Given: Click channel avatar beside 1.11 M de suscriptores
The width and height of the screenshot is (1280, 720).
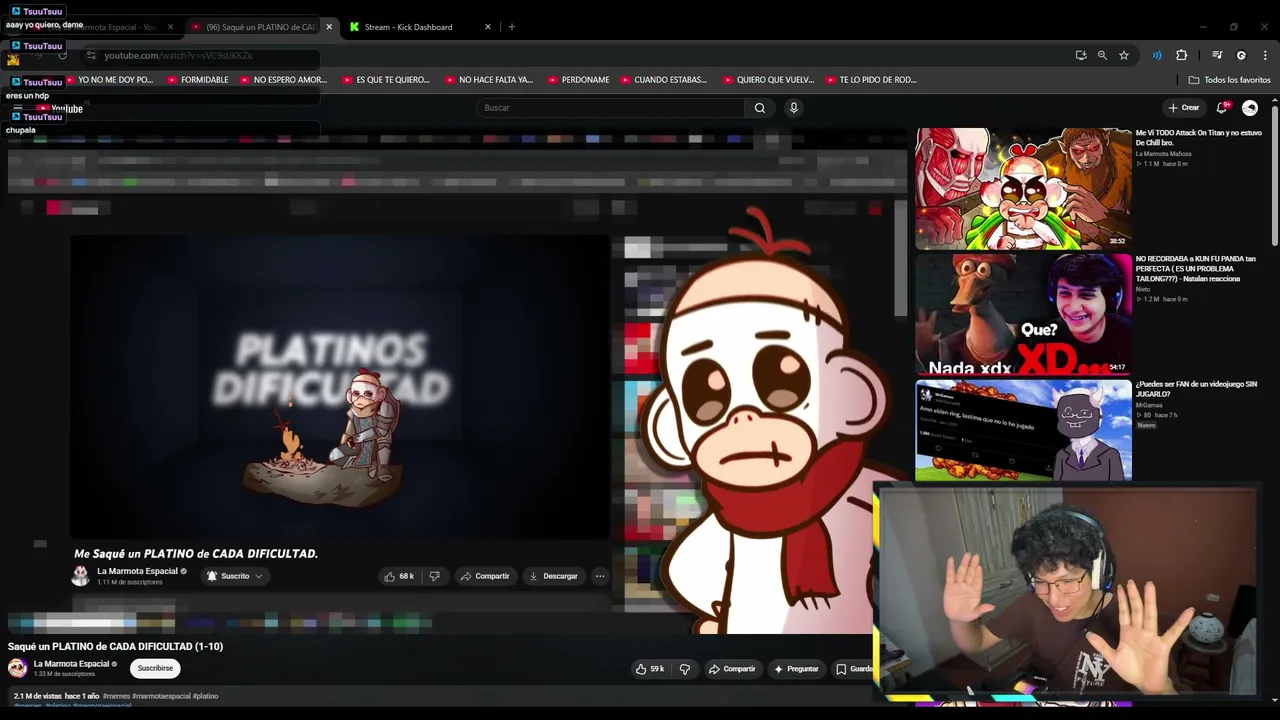Looking at the screenshot, I should 81,576.
